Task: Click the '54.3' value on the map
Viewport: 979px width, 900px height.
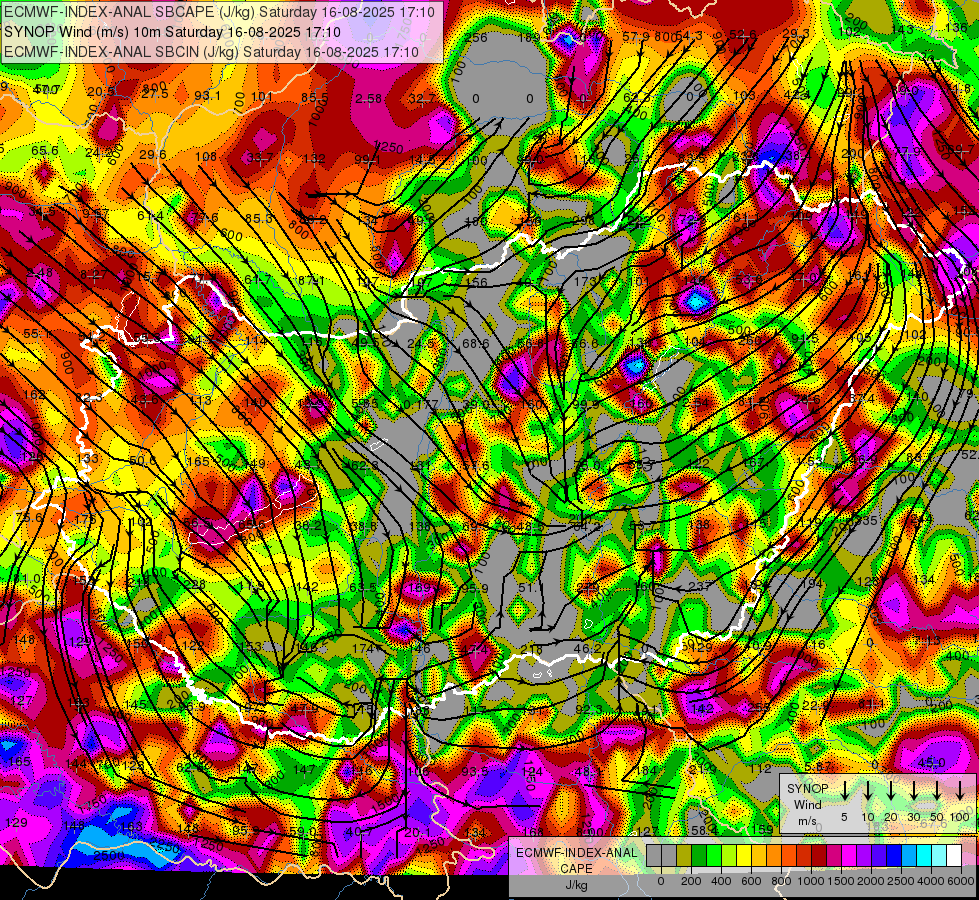Action: [x=689, y=36]
